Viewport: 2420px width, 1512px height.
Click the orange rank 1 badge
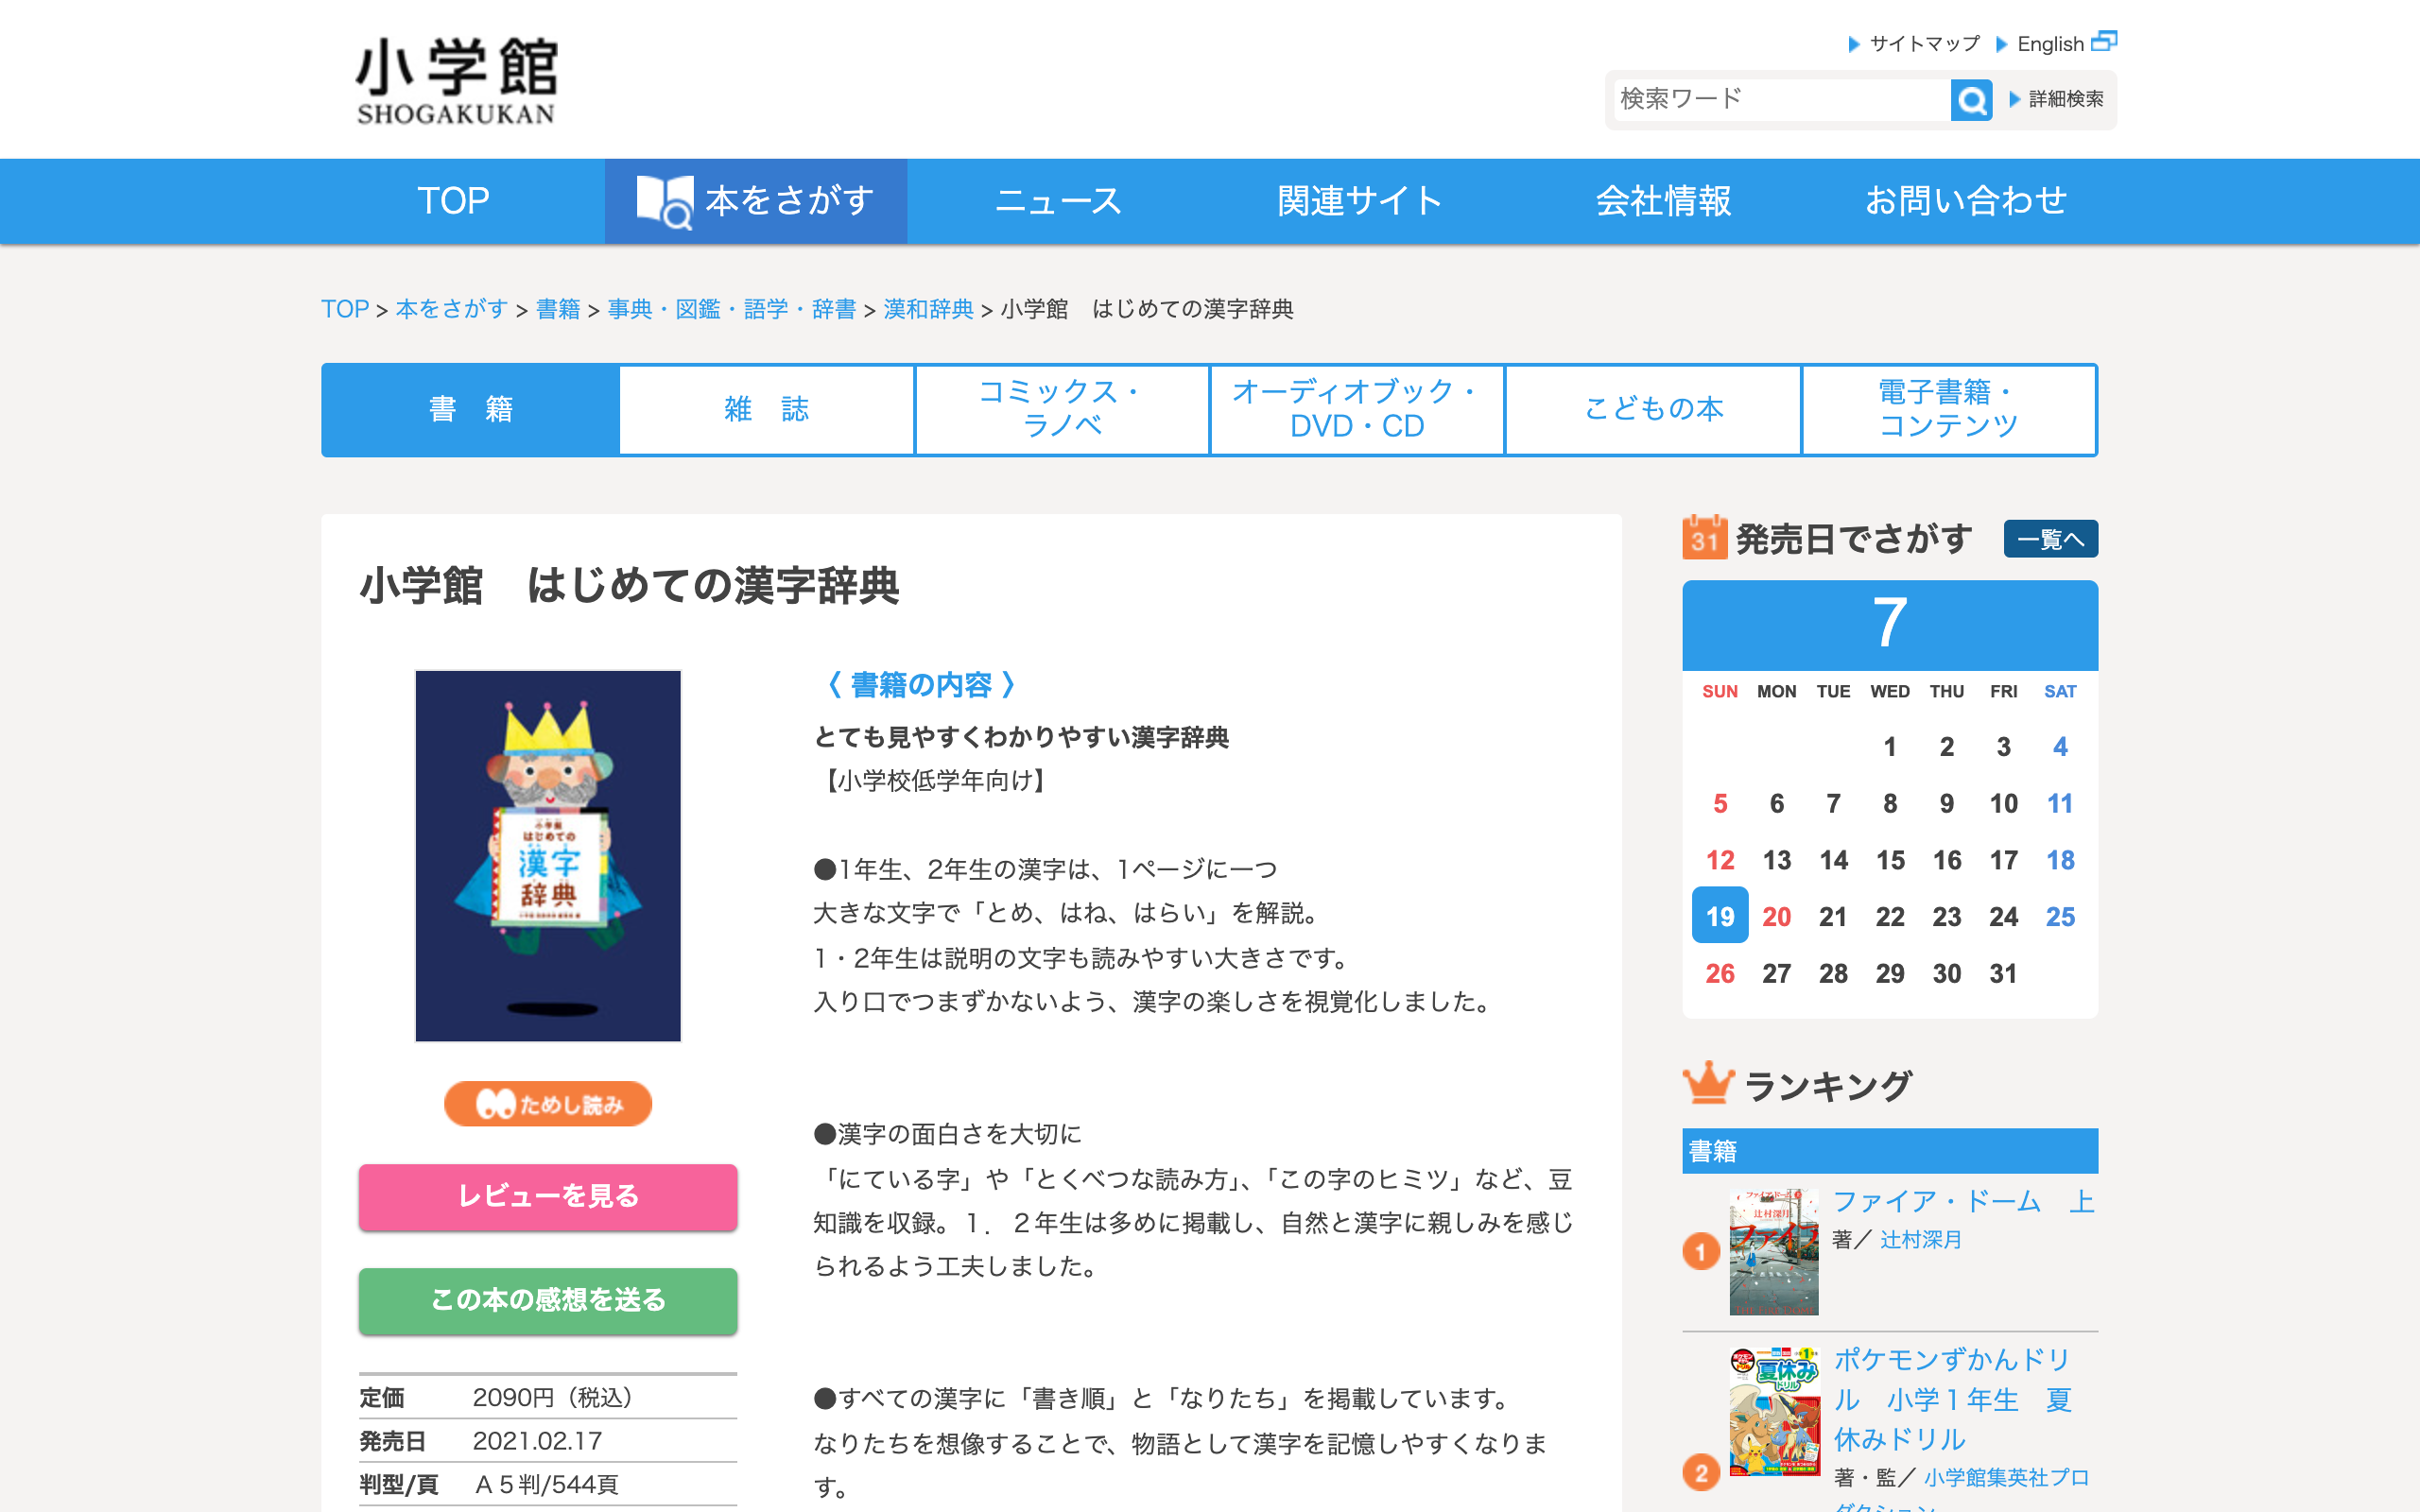[1700, 1251]
